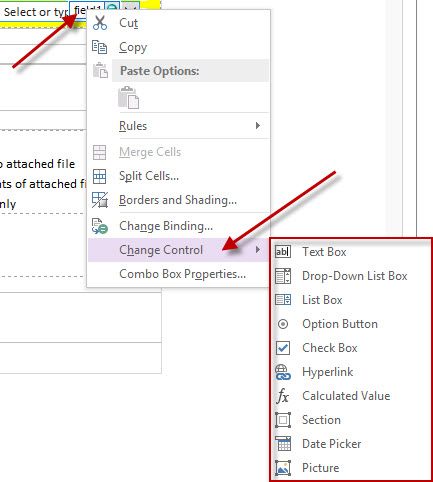Click the Split Cells grid icon
Image resolution: width=433 pixels, height=482 pixels.
pyautogui.click(x=99, y=176)
